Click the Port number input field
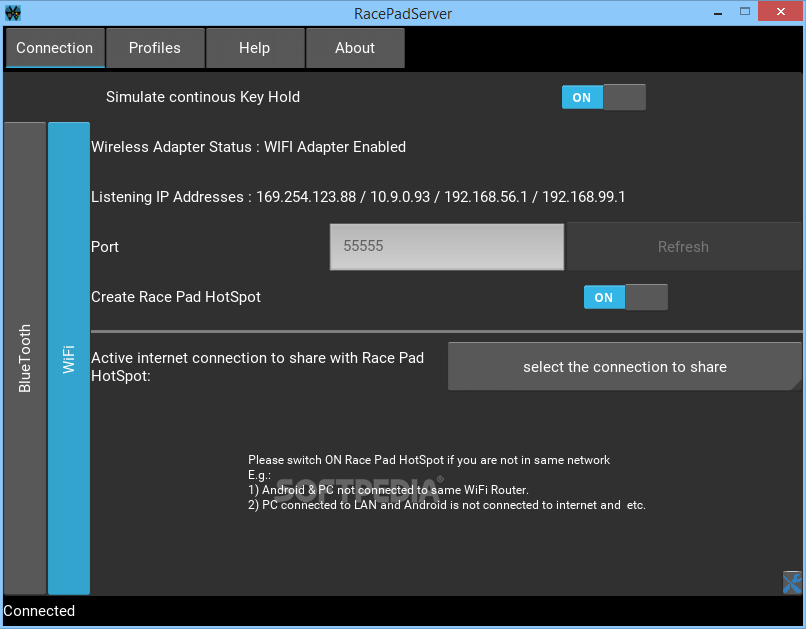Image resolution: width=806 pixels, height=629 pixels. click(x=447, y=247)
